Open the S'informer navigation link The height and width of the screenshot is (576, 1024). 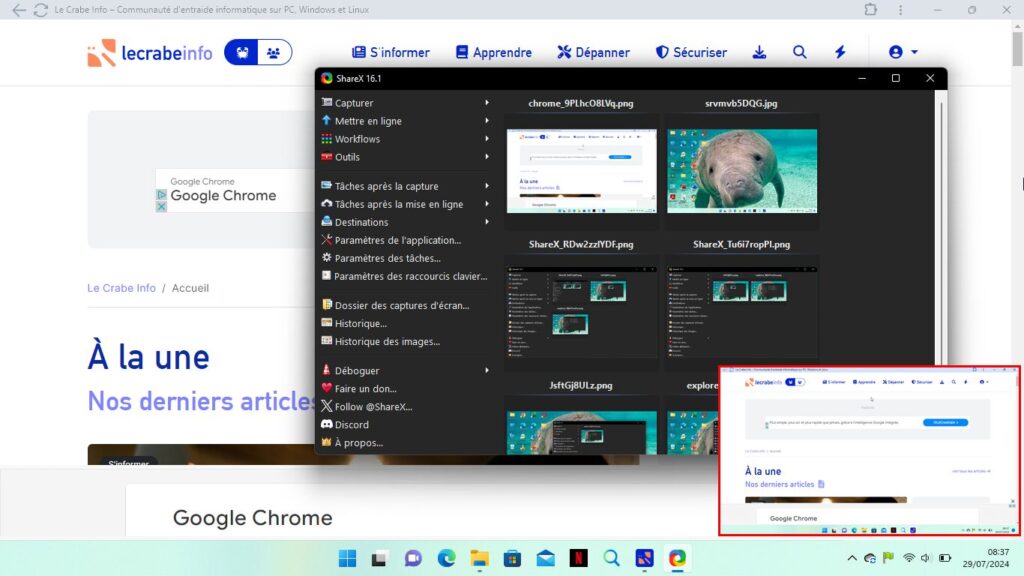click(391, 52)
